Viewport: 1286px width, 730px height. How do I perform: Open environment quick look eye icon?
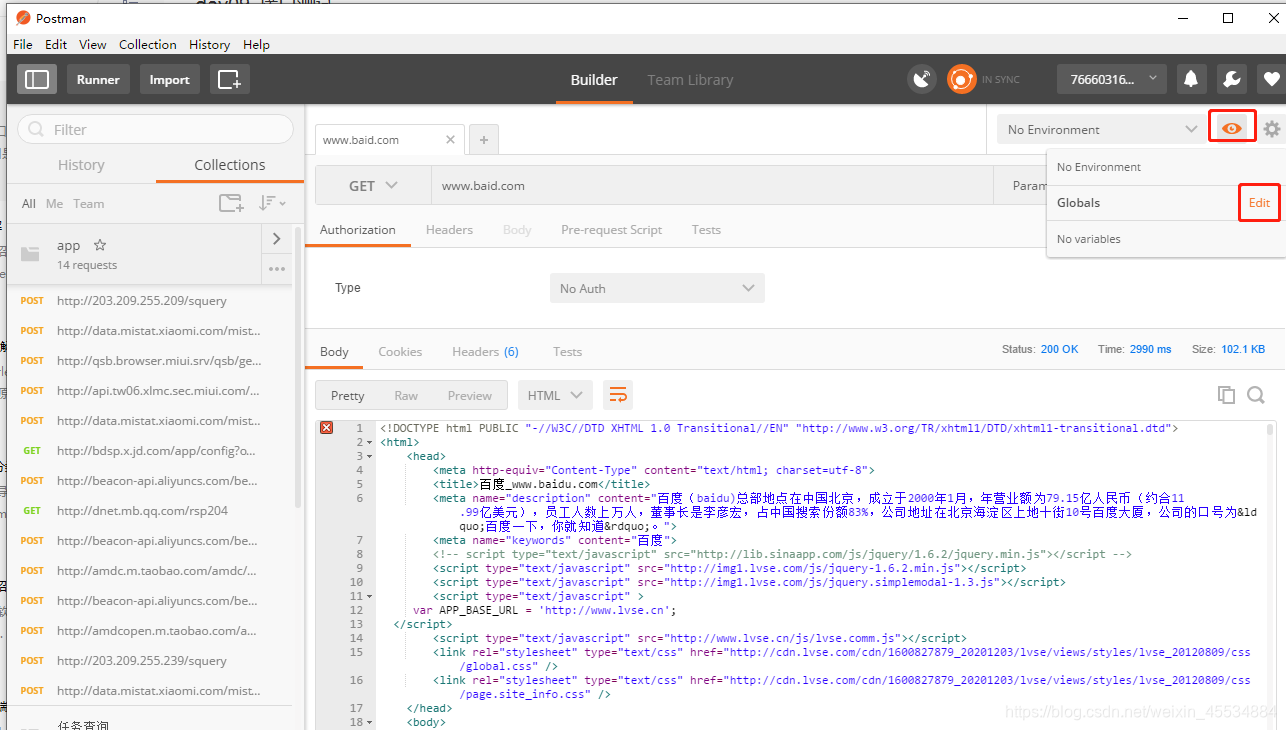[1232, 128]
